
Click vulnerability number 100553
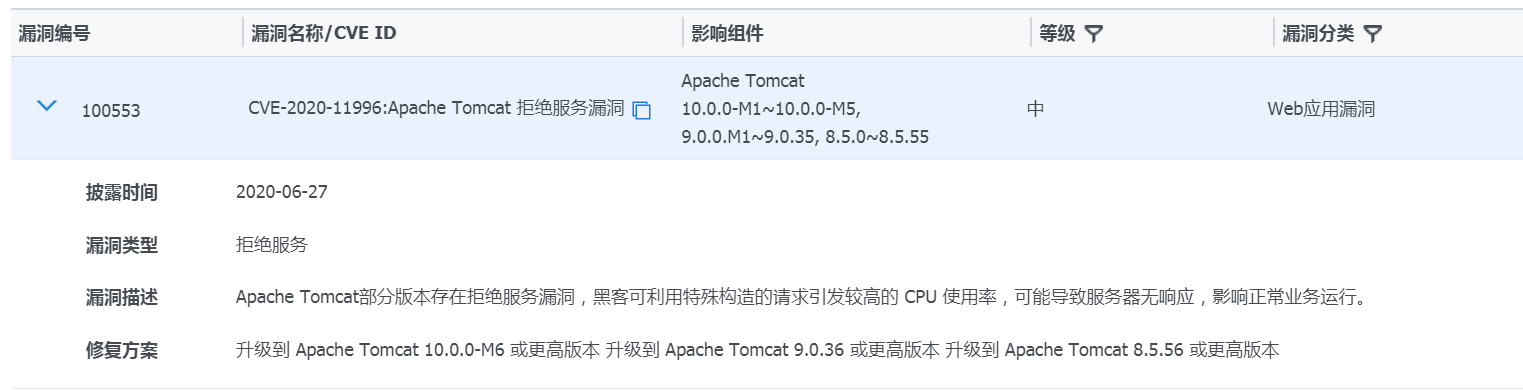(111, 111)
